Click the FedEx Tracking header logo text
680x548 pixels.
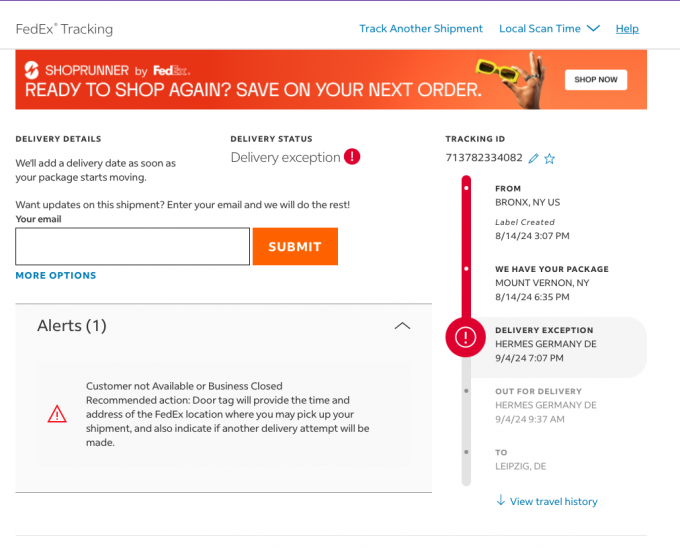(x=64, y=29)
